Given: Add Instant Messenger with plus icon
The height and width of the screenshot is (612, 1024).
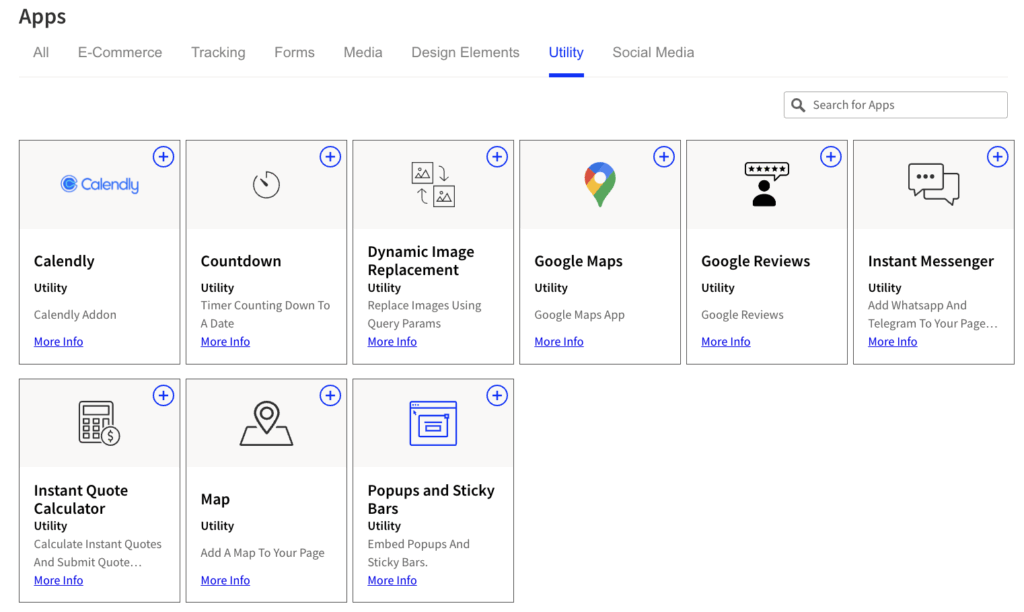Looking at the screenshot, I should (x=997, y=157).
